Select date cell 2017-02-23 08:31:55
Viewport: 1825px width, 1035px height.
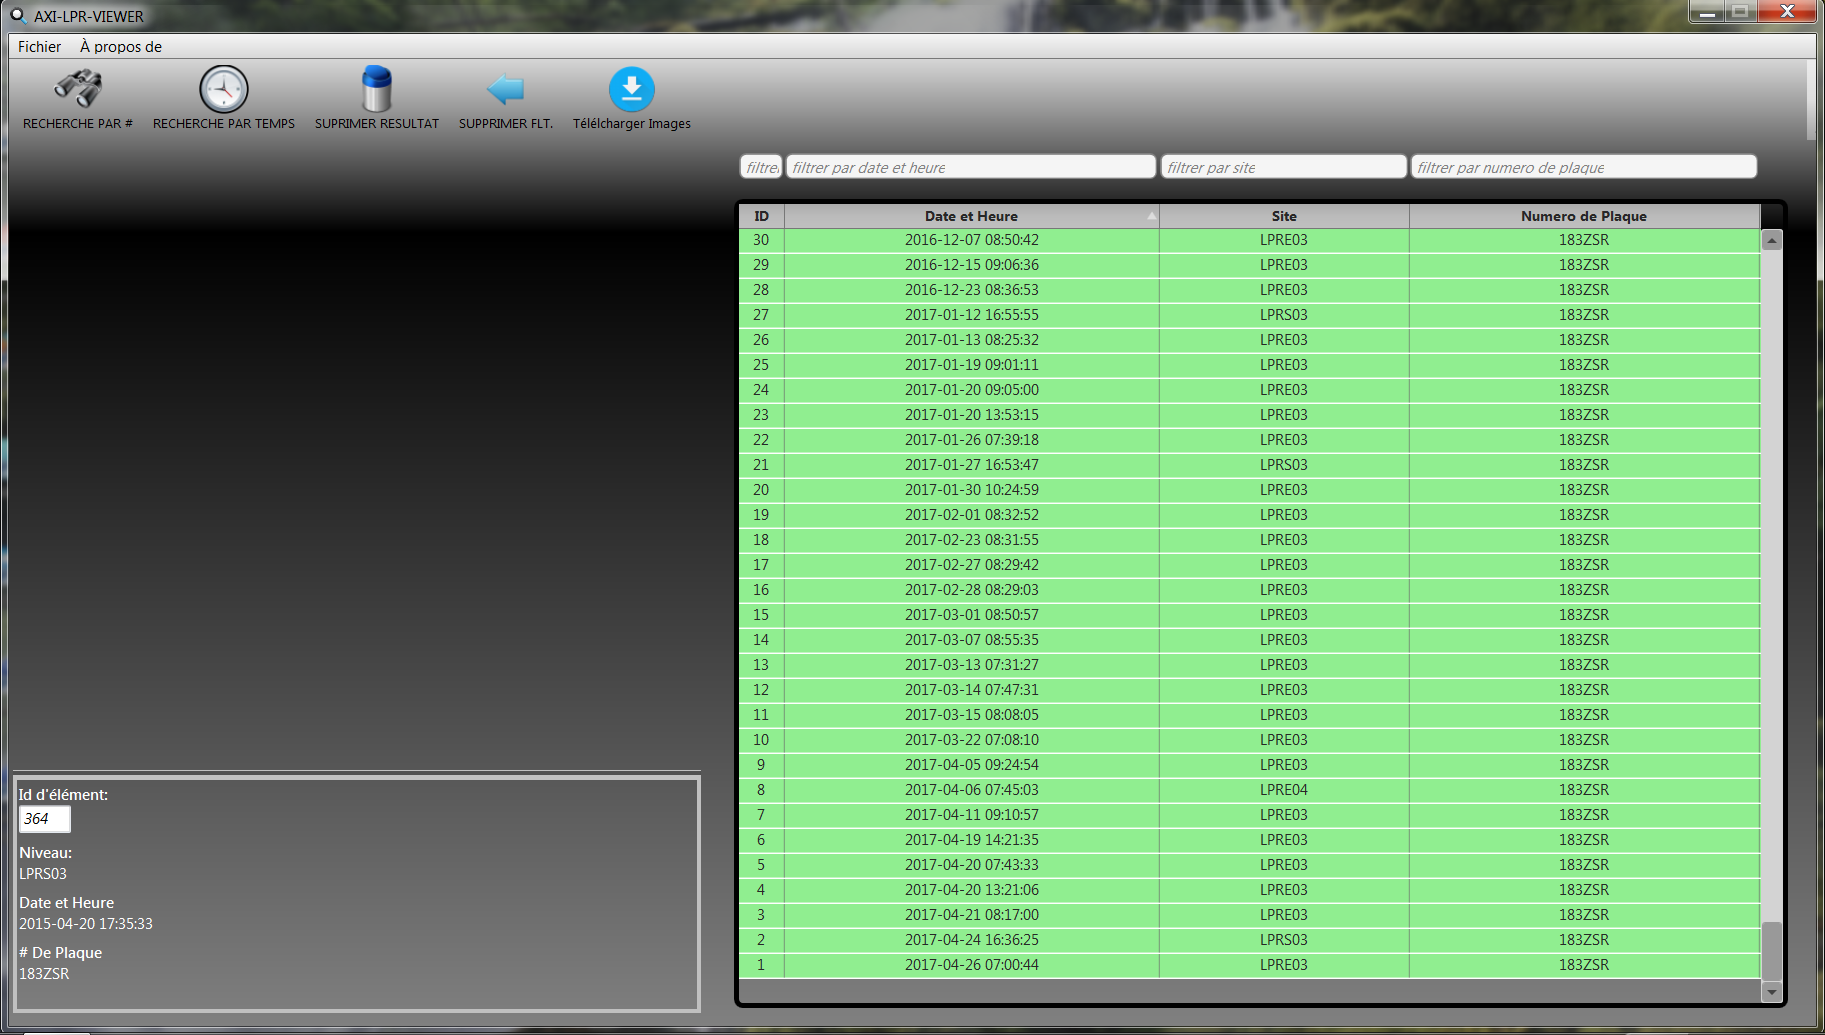coord(972,540)
